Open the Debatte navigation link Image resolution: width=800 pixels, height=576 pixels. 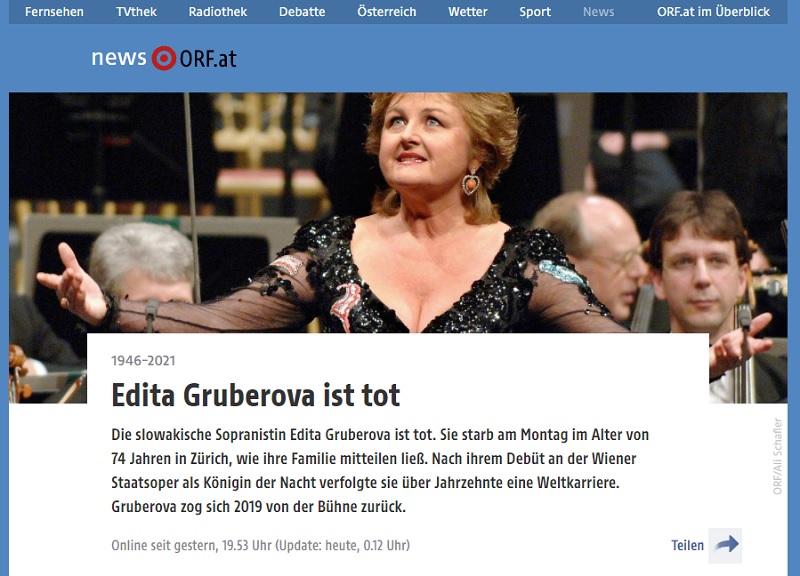point(302,11)
